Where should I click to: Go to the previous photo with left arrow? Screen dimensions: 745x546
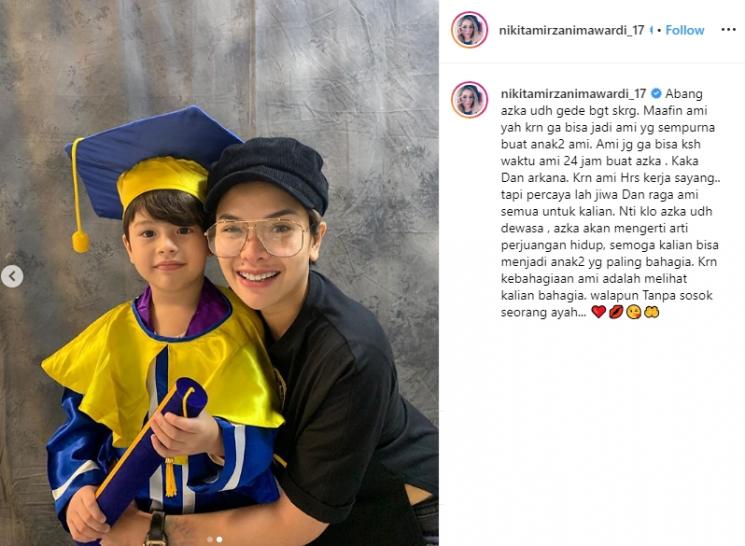pyautogui.click(x=12, y=276)
